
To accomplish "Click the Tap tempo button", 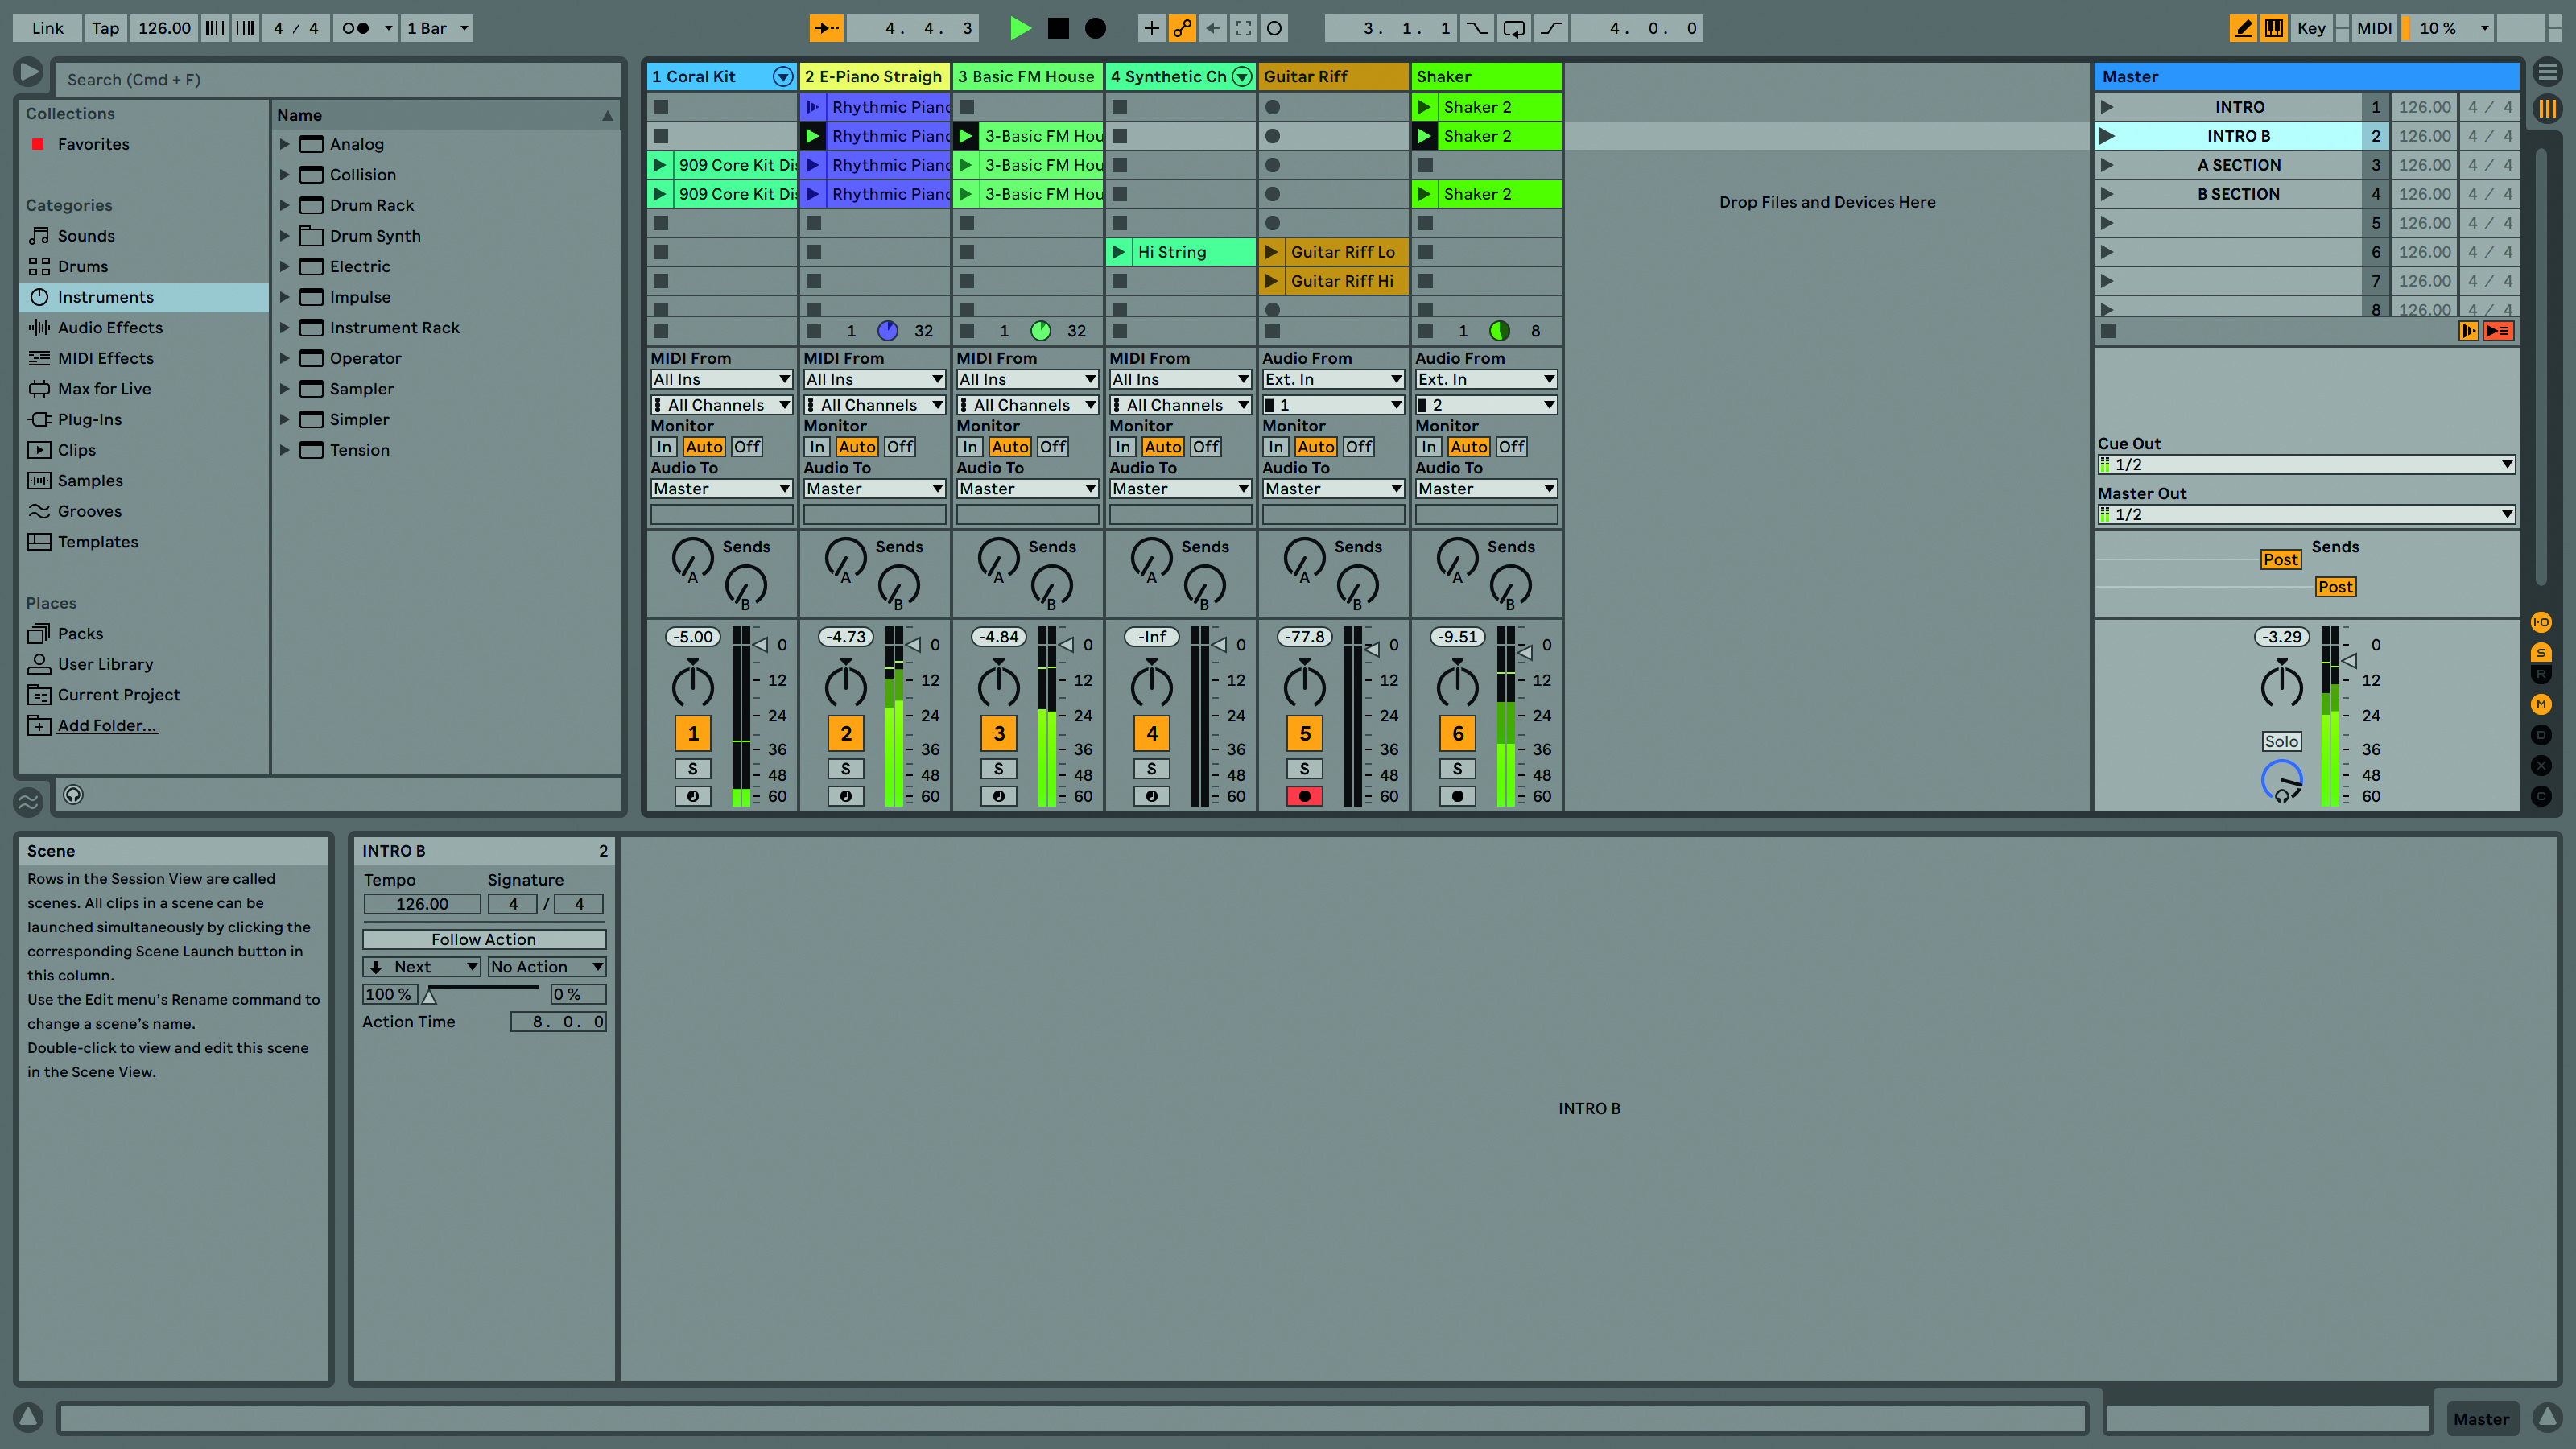I will (x=105, y=28).
